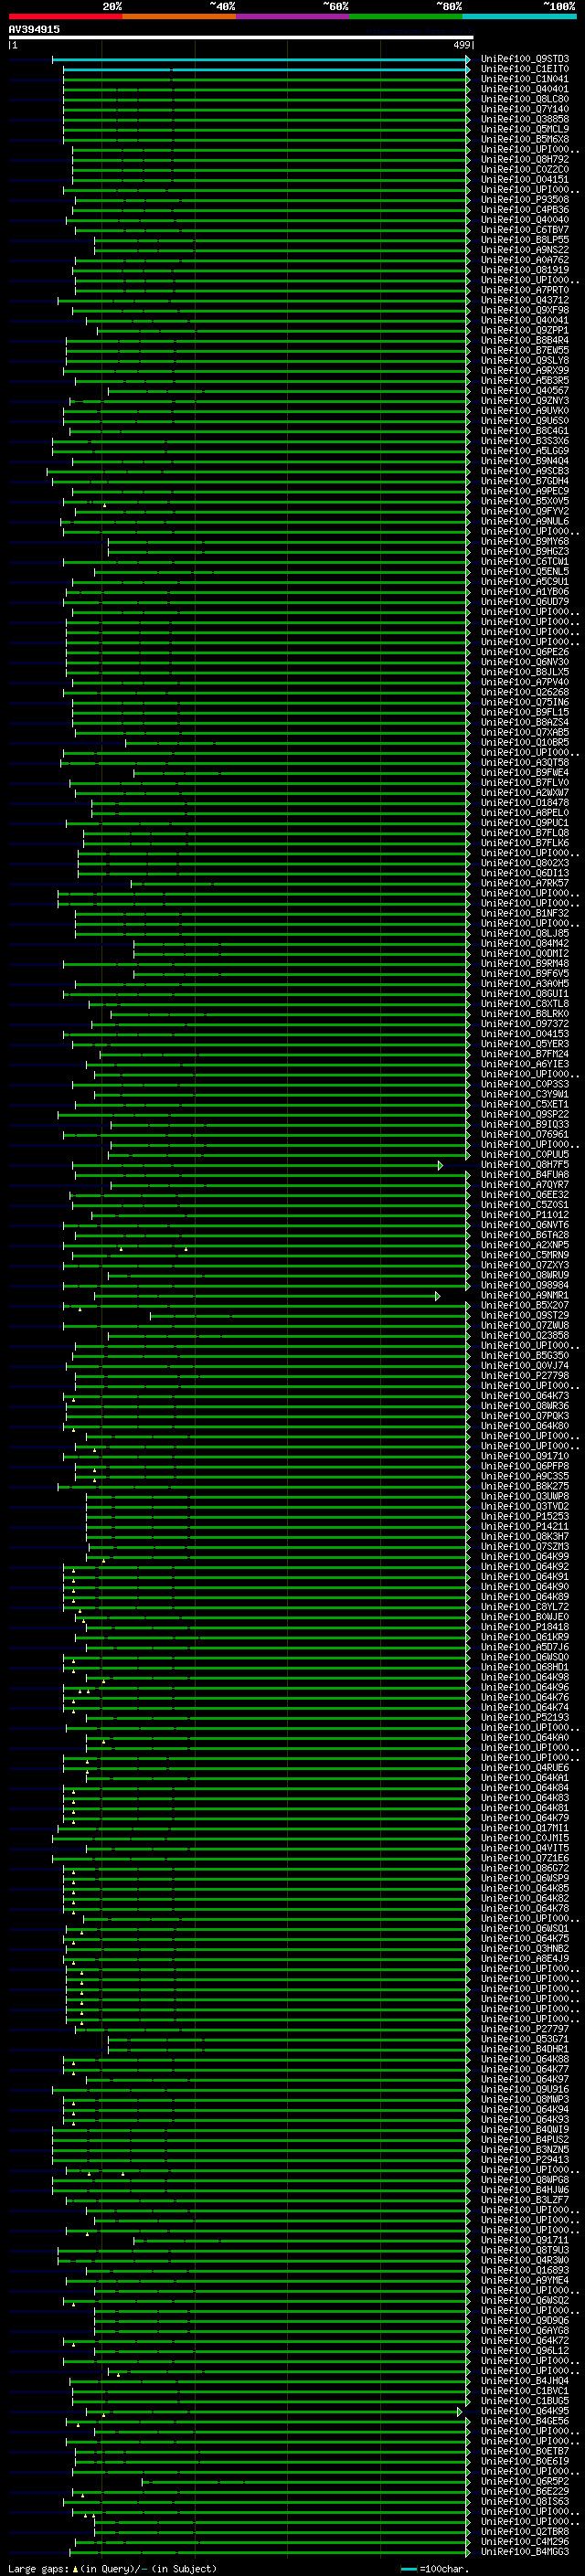Click hit UniRef100_B5M6X8
Viewport: 585px width, 2576px height.
[x=524, y=139]
